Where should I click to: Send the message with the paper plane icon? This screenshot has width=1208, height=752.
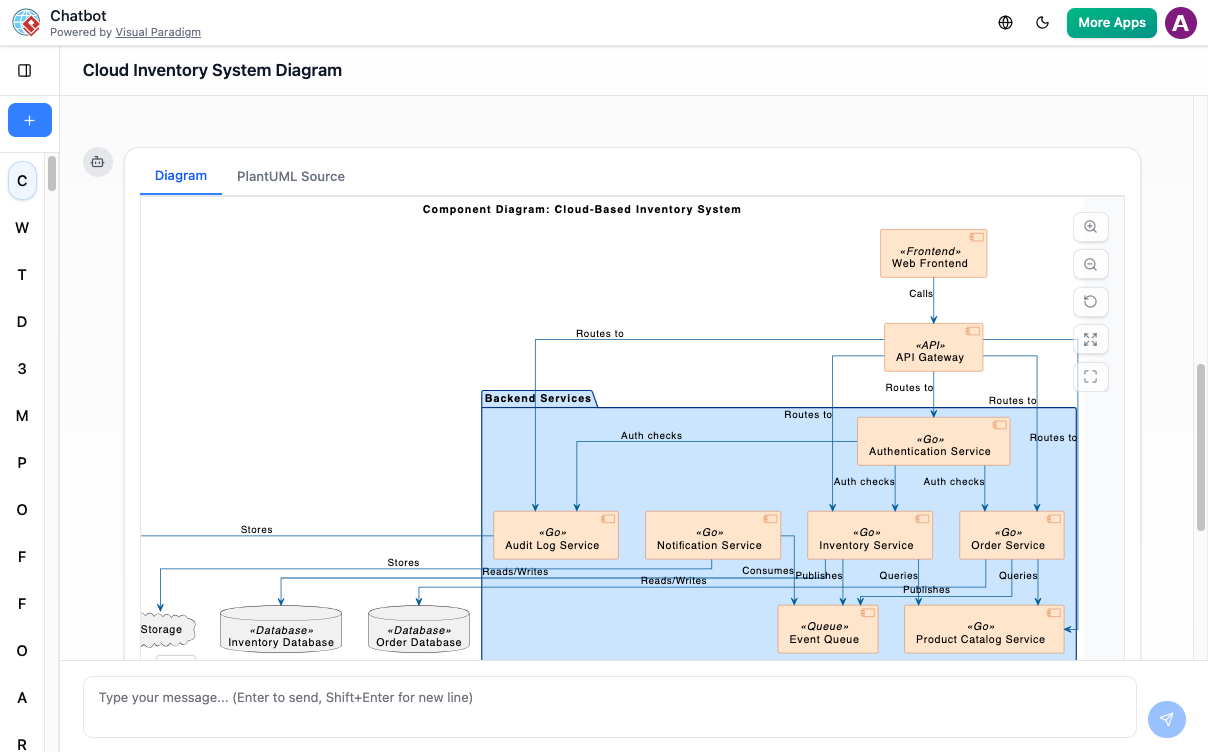[x=1166, y=719]
